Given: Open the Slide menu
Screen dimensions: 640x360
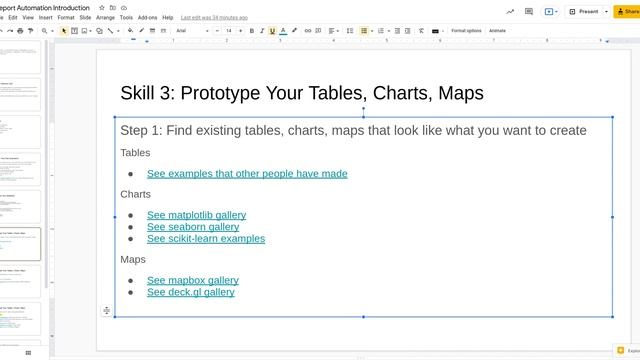Looking at the screenshot, I should (85, 18).
